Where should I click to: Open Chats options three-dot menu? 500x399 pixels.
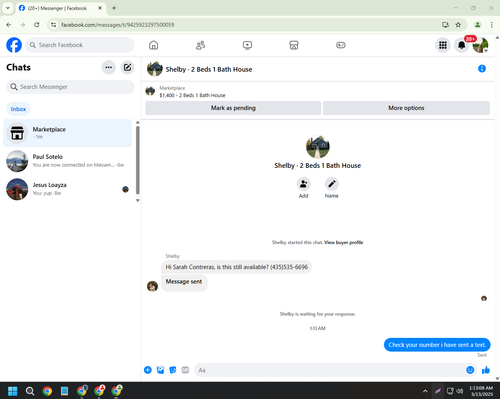click(x=109, y=67)
